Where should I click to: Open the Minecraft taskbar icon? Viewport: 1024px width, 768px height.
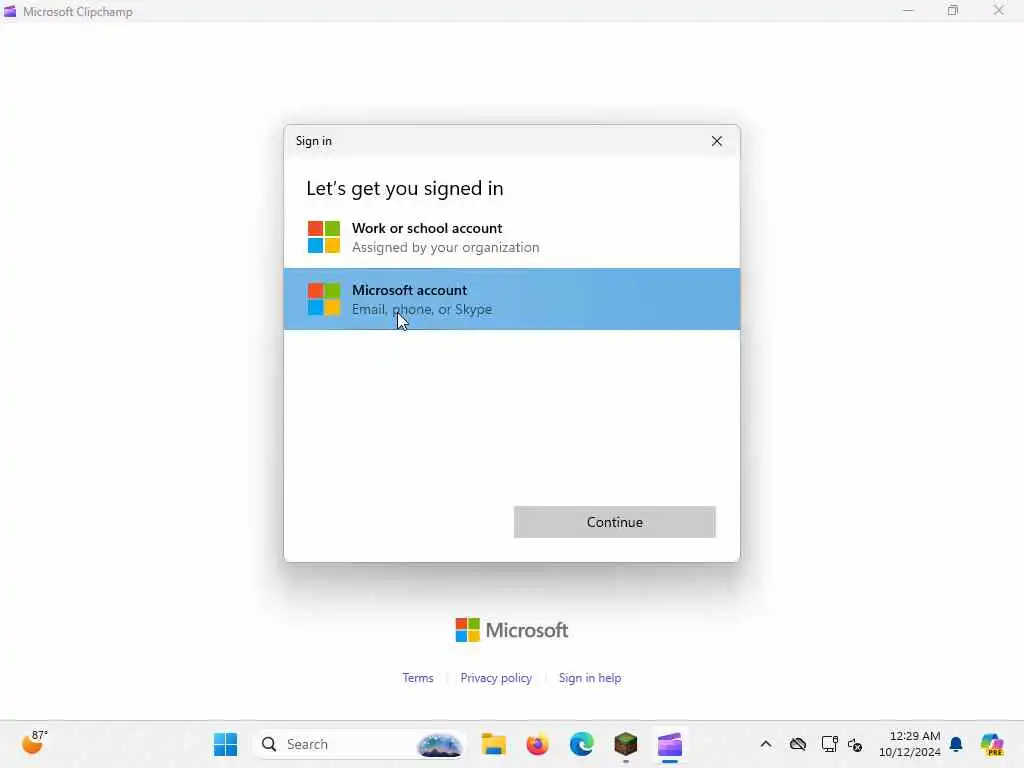tap(626, 744)
